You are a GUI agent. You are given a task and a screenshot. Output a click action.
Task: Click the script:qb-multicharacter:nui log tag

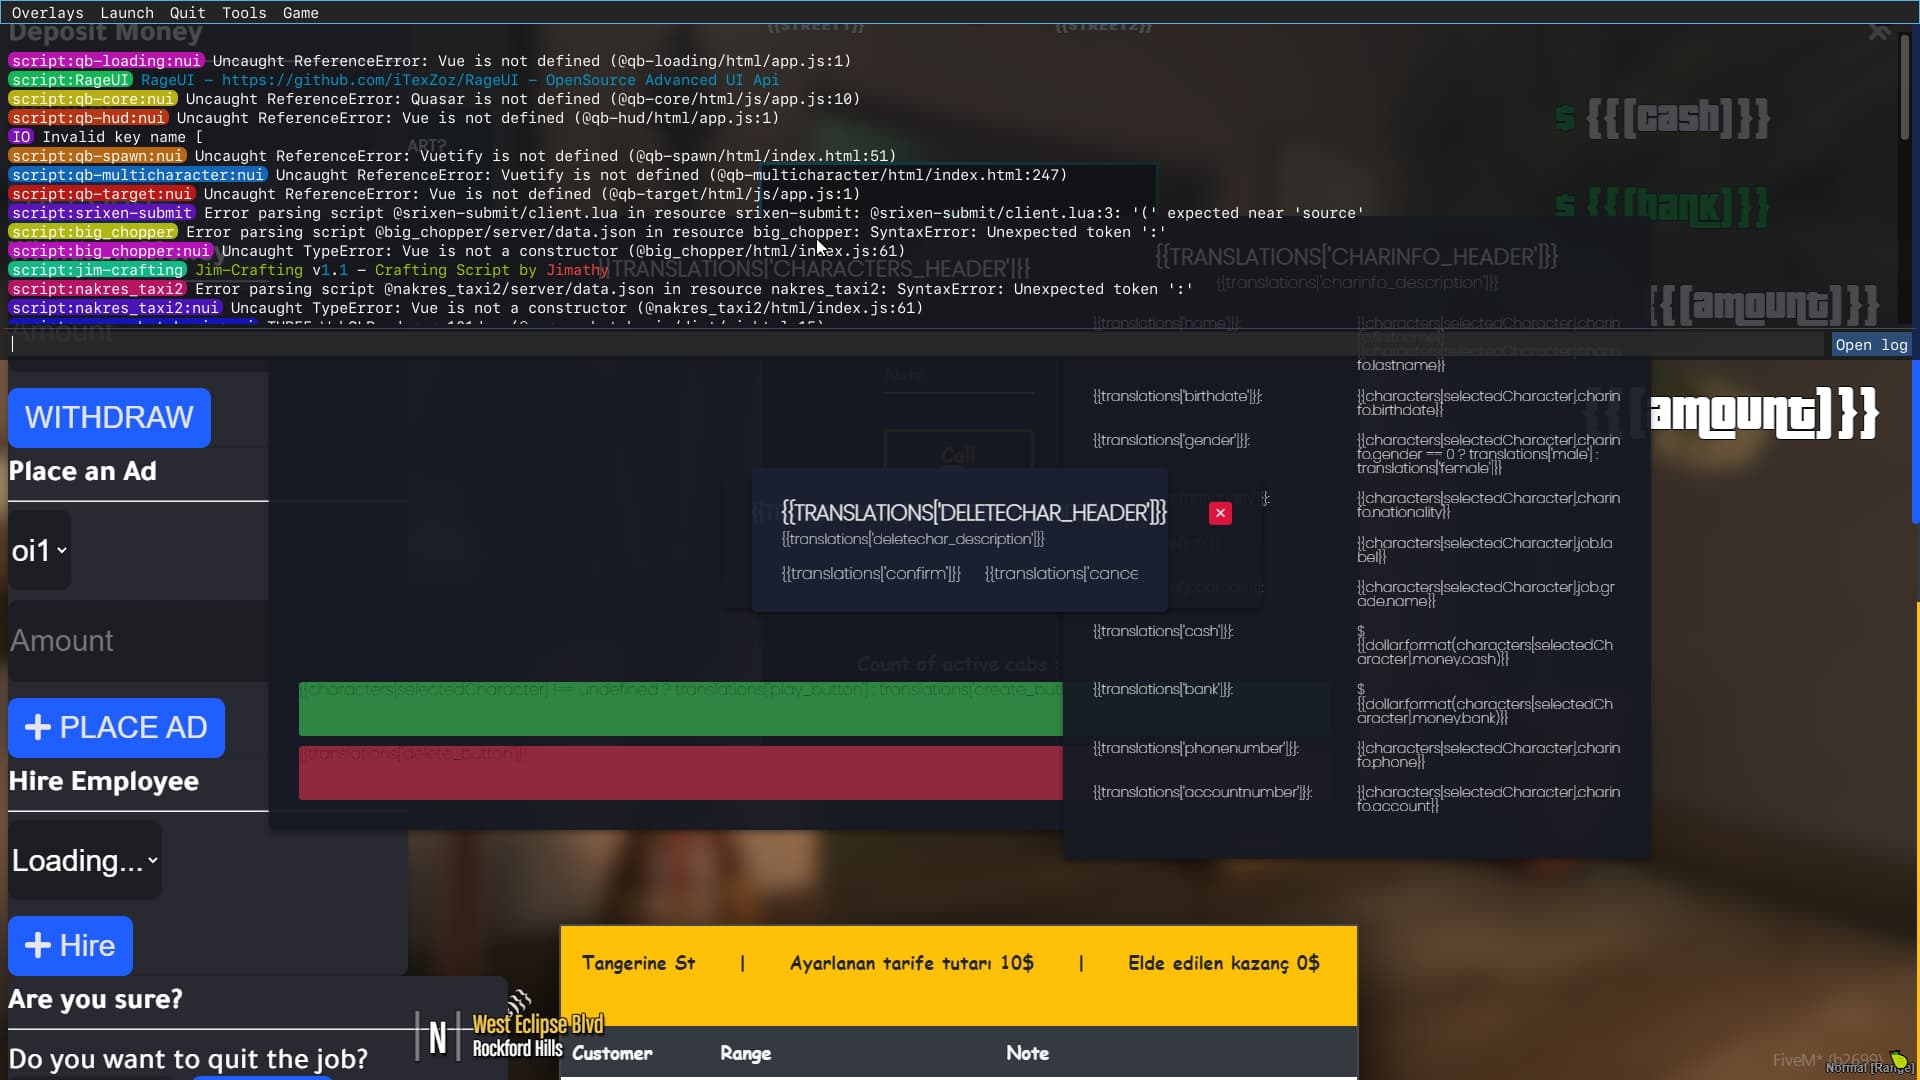click(138, 175)
